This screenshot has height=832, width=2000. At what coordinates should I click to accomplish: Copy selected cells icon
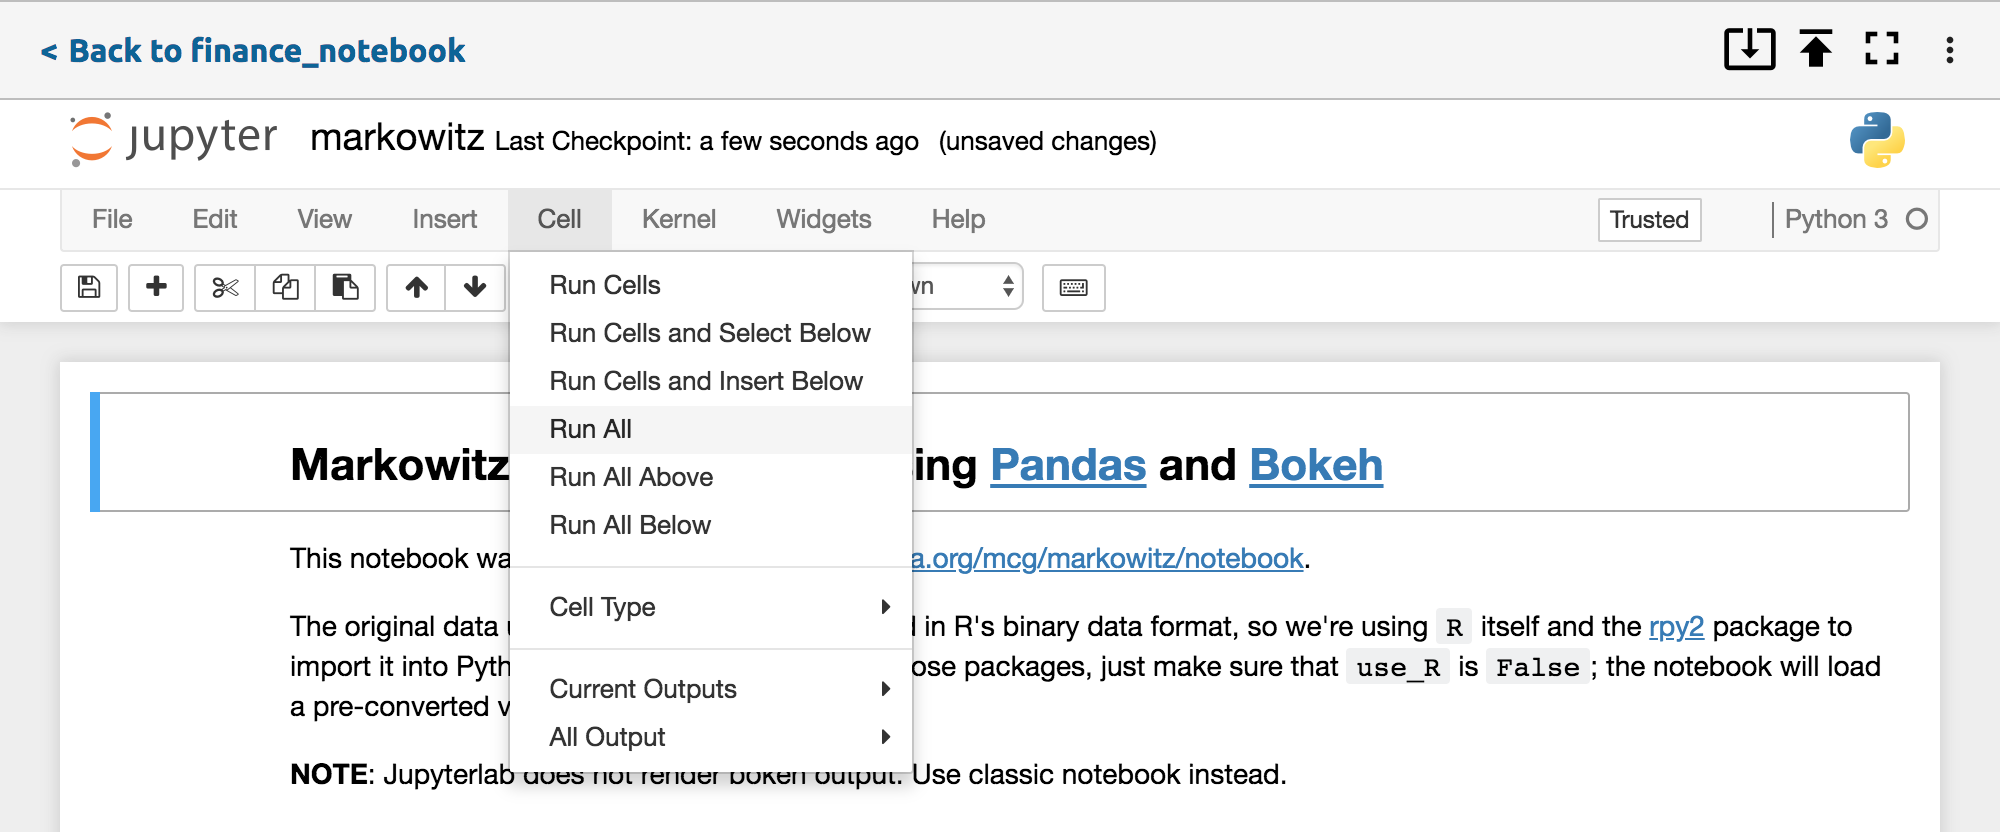tap(286, 288)
